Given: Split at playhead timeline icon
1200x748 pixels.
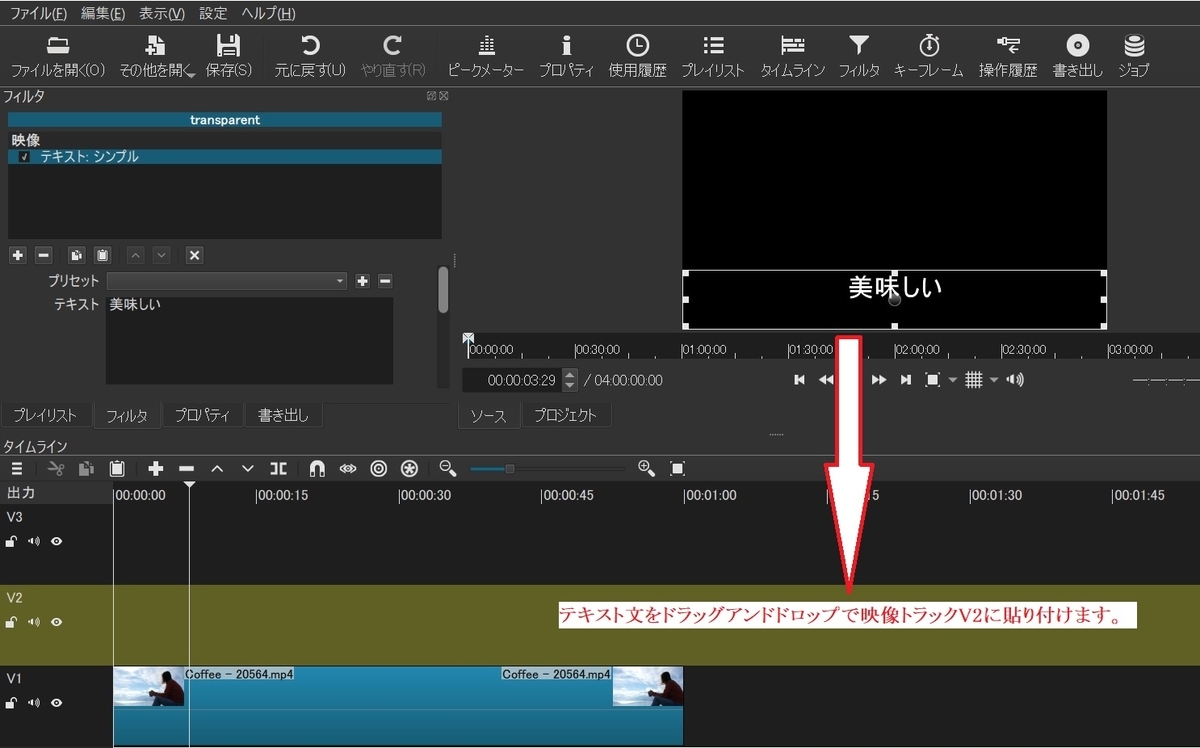Looking at the screenshot, I should [x=278, y=468].
